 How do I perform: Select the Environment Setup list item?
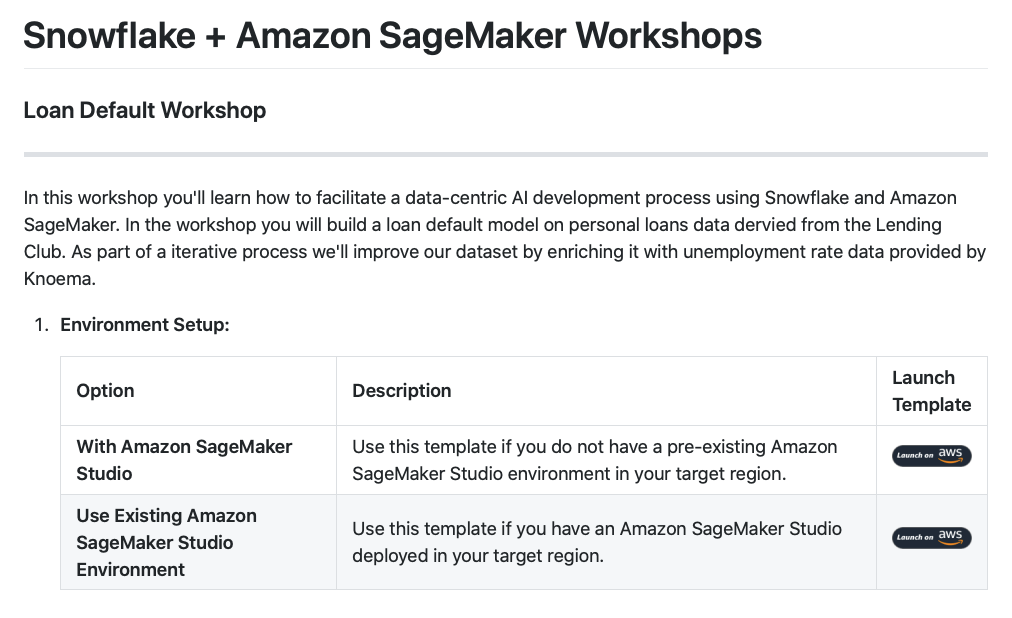145,325
